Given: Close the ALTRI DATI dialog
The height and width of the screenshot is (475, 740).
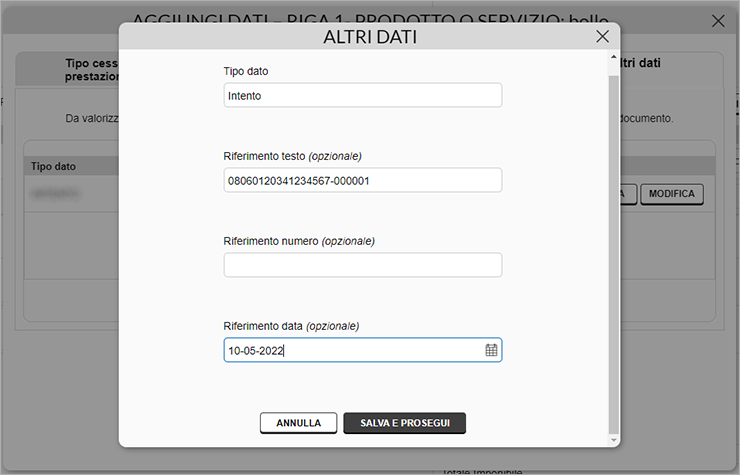Looking at the screenshot, I should (x=602, y=36).
